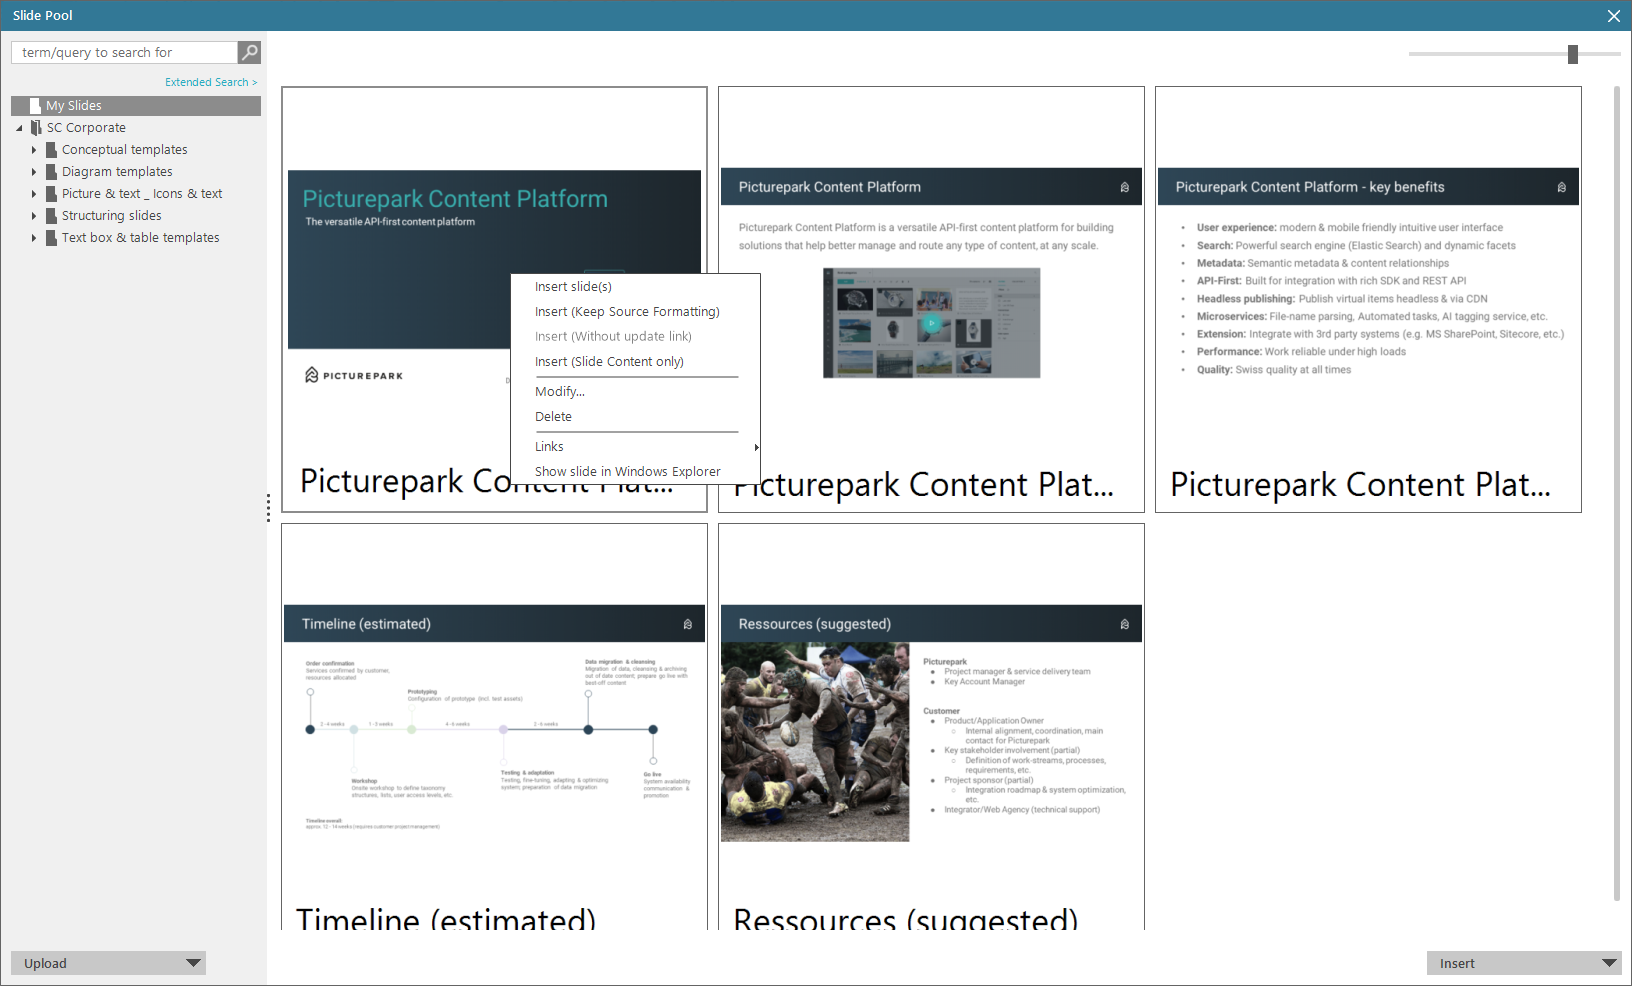The width and height of the screenshot is (1632, 986).
Task: Select the Timeline (estimated) slide thumbnail
Action: [x=494, y=727]
